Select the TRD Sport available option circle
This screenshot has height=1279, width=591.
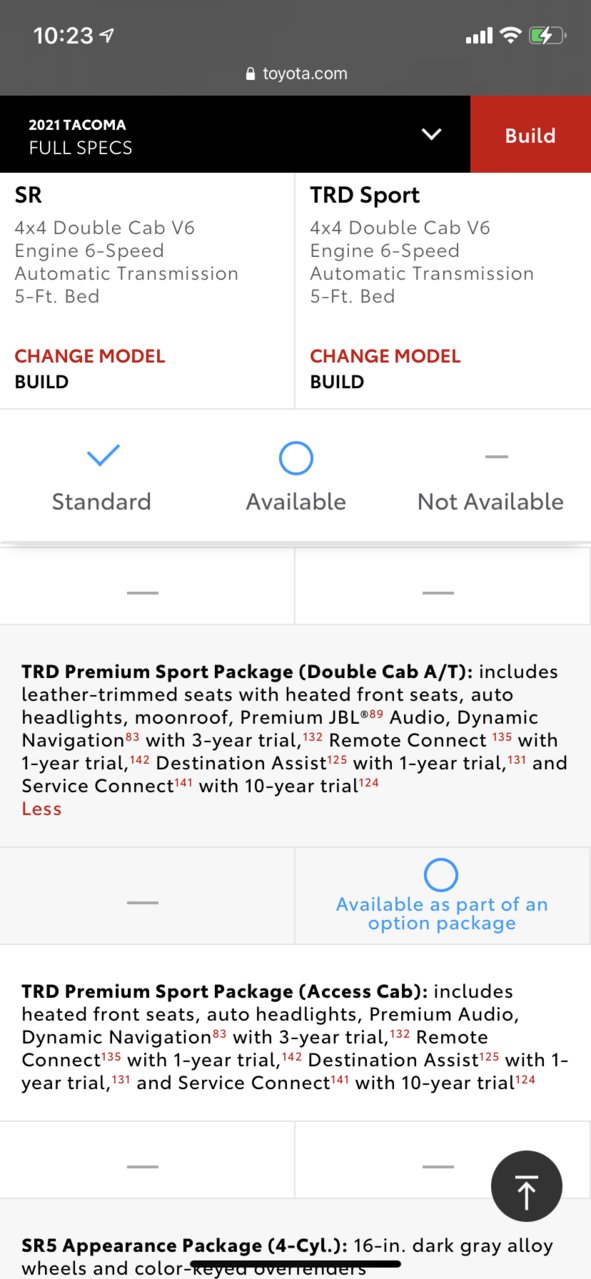tap(441, 875)
